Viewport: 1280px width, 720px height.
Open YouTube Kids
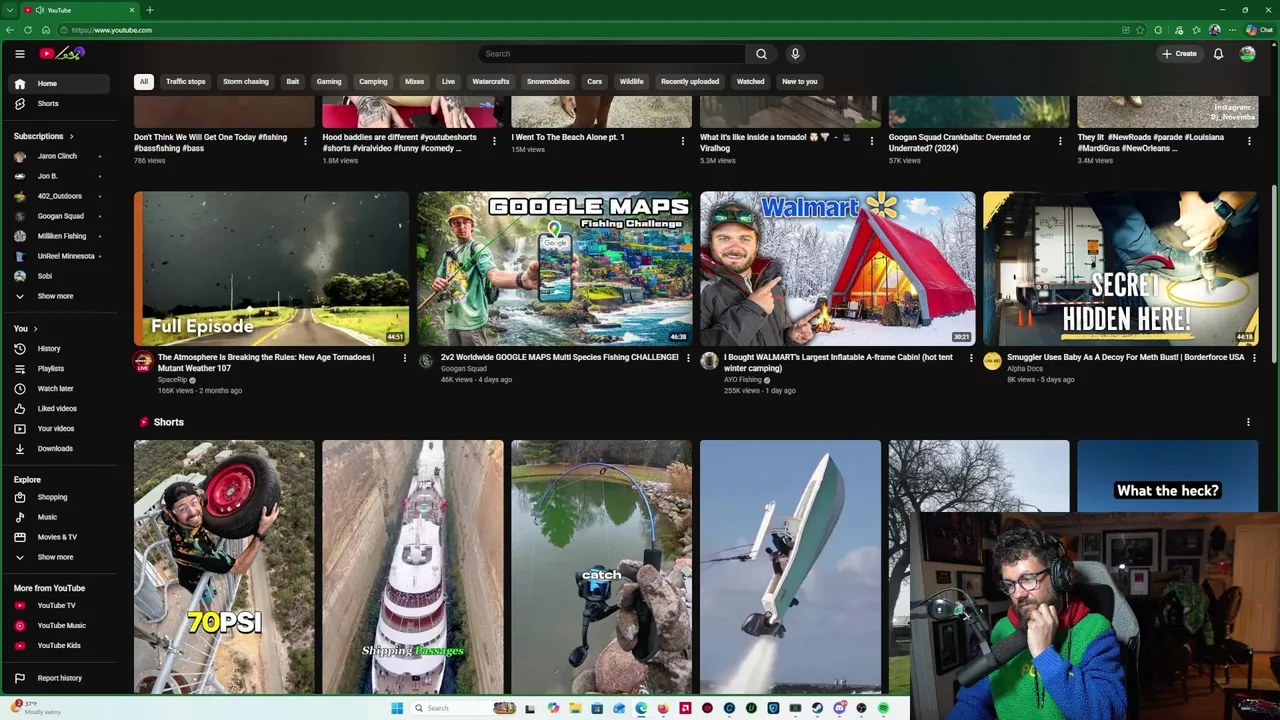click(x=59, y=646)
